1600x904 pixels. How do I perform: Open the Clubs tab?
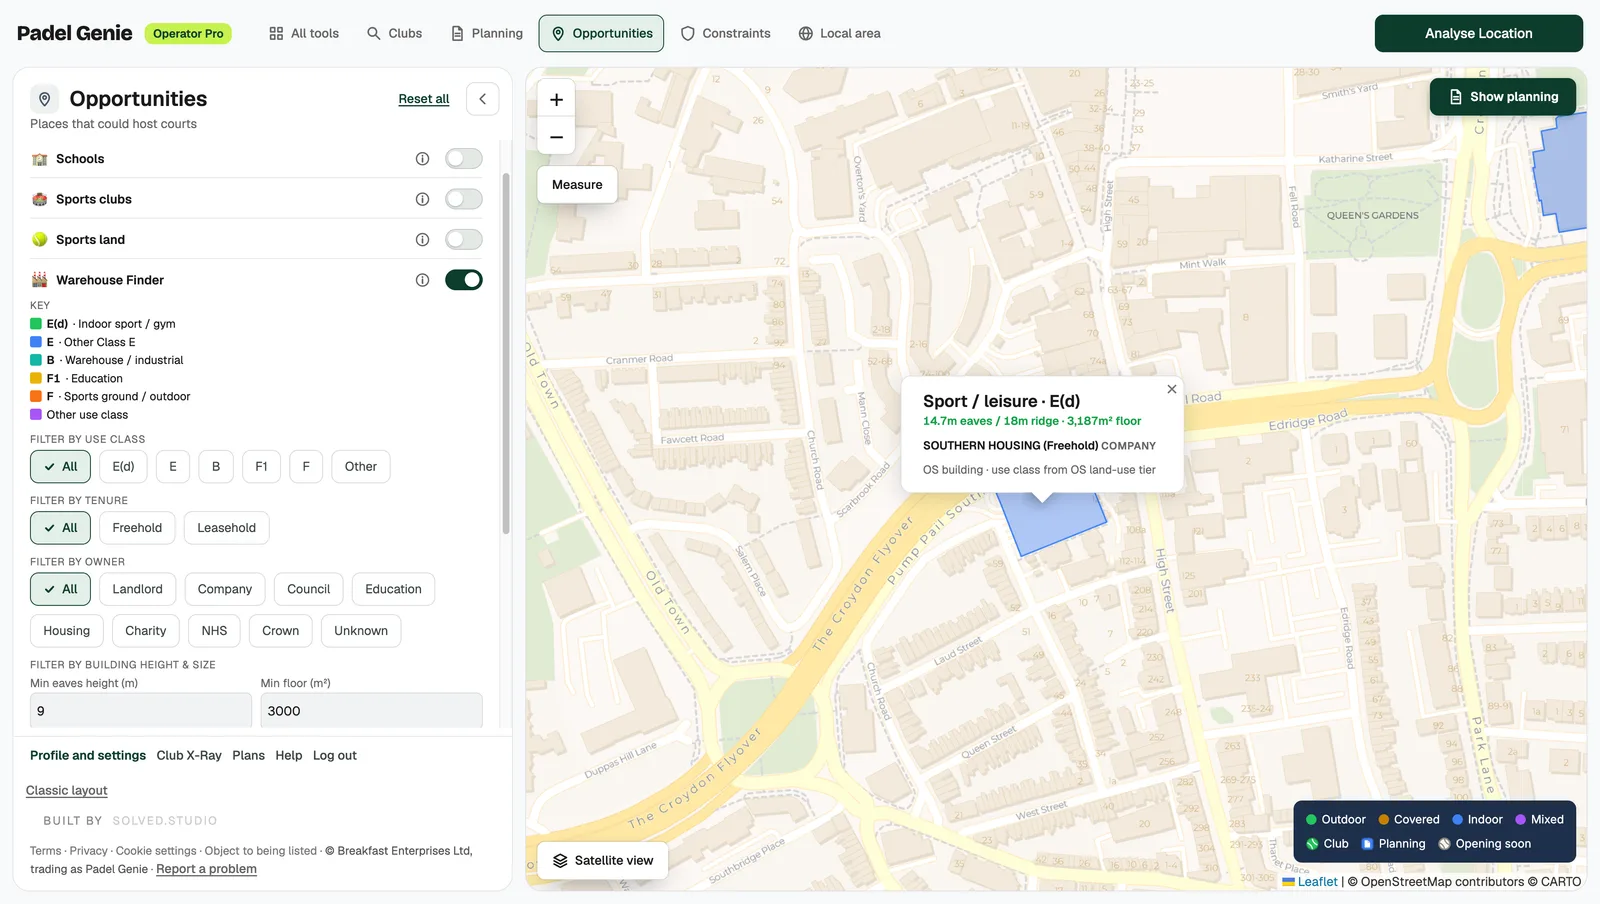click(x=394, y=33)
